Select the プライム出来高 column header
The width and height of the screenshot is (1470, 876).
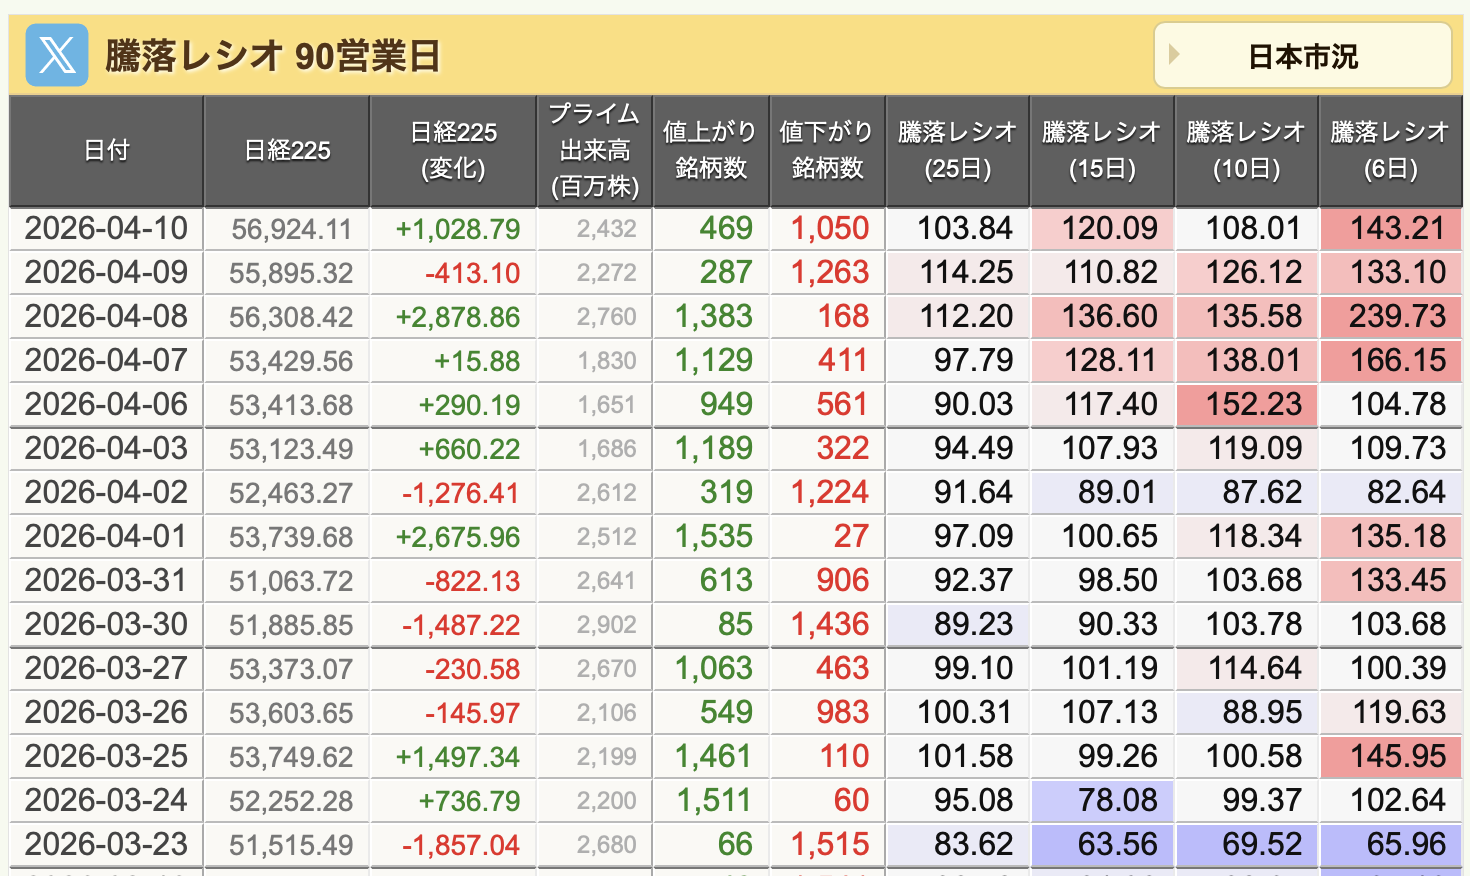tap(595, 151)
